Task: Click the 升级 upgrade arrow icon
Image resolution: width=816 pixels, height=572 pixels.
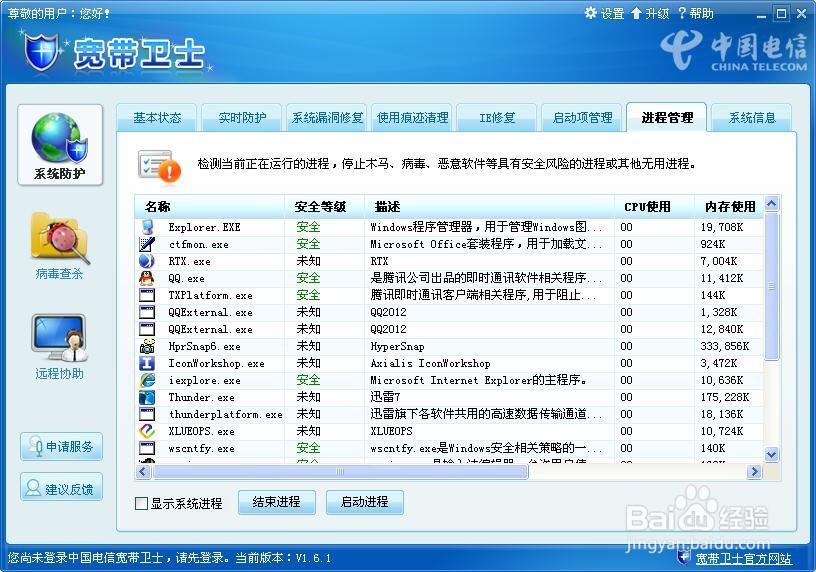Action: [x=636, y=13]
